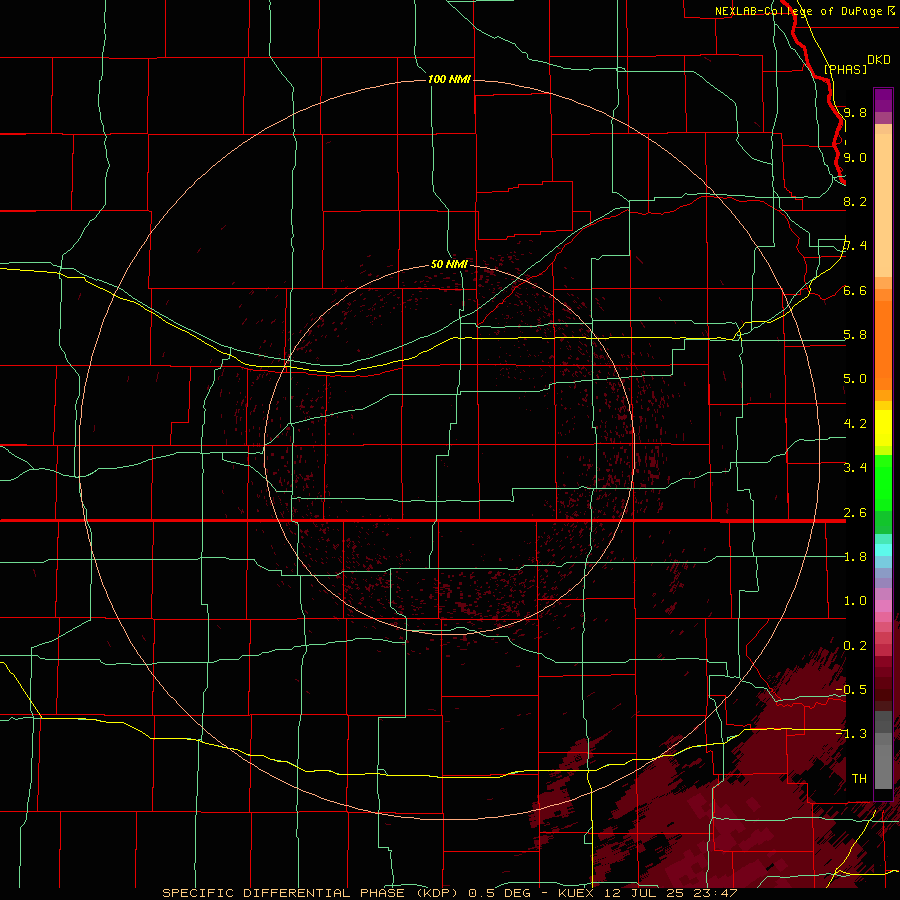Viewport: 900px width, 900px height.
Task: Click the TH label on the scale
Action: (859, 779)
